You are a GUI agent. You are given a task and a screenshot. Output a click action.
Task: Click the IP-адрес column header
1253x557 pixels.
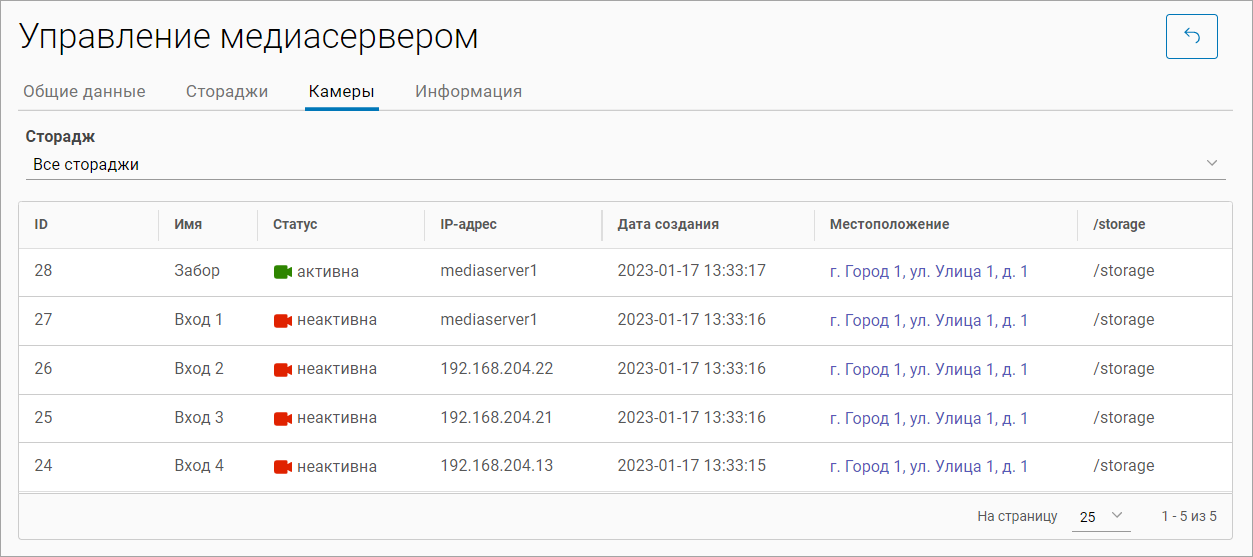click(x=468, y=224)
